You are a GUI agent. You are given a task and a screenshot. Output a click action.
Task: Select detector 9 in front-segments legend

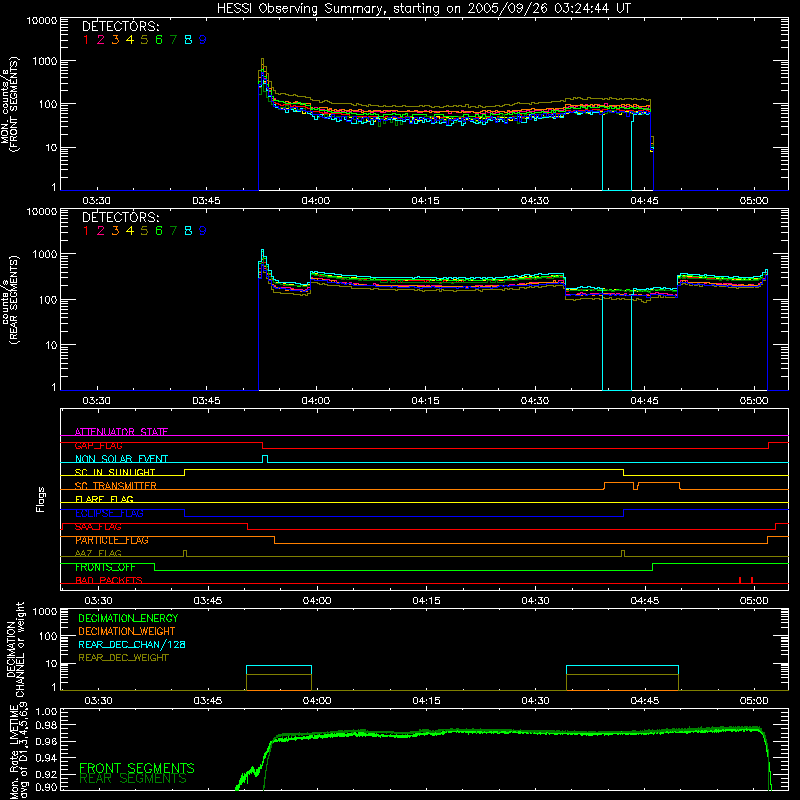pos(203,40)
